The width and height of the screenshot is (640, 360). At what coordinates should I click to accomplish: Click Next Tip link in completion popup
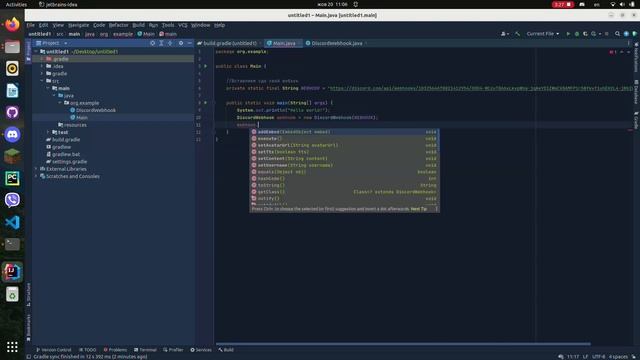point(418,209)
